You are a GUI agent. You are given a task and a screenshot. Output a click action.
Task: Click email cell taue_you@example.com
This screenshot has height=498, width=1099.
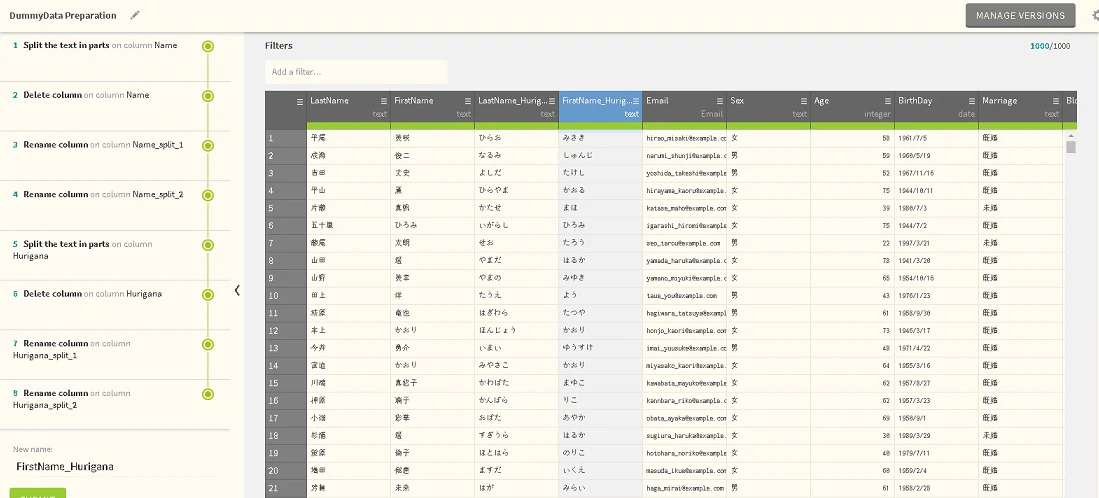(684, 296)
